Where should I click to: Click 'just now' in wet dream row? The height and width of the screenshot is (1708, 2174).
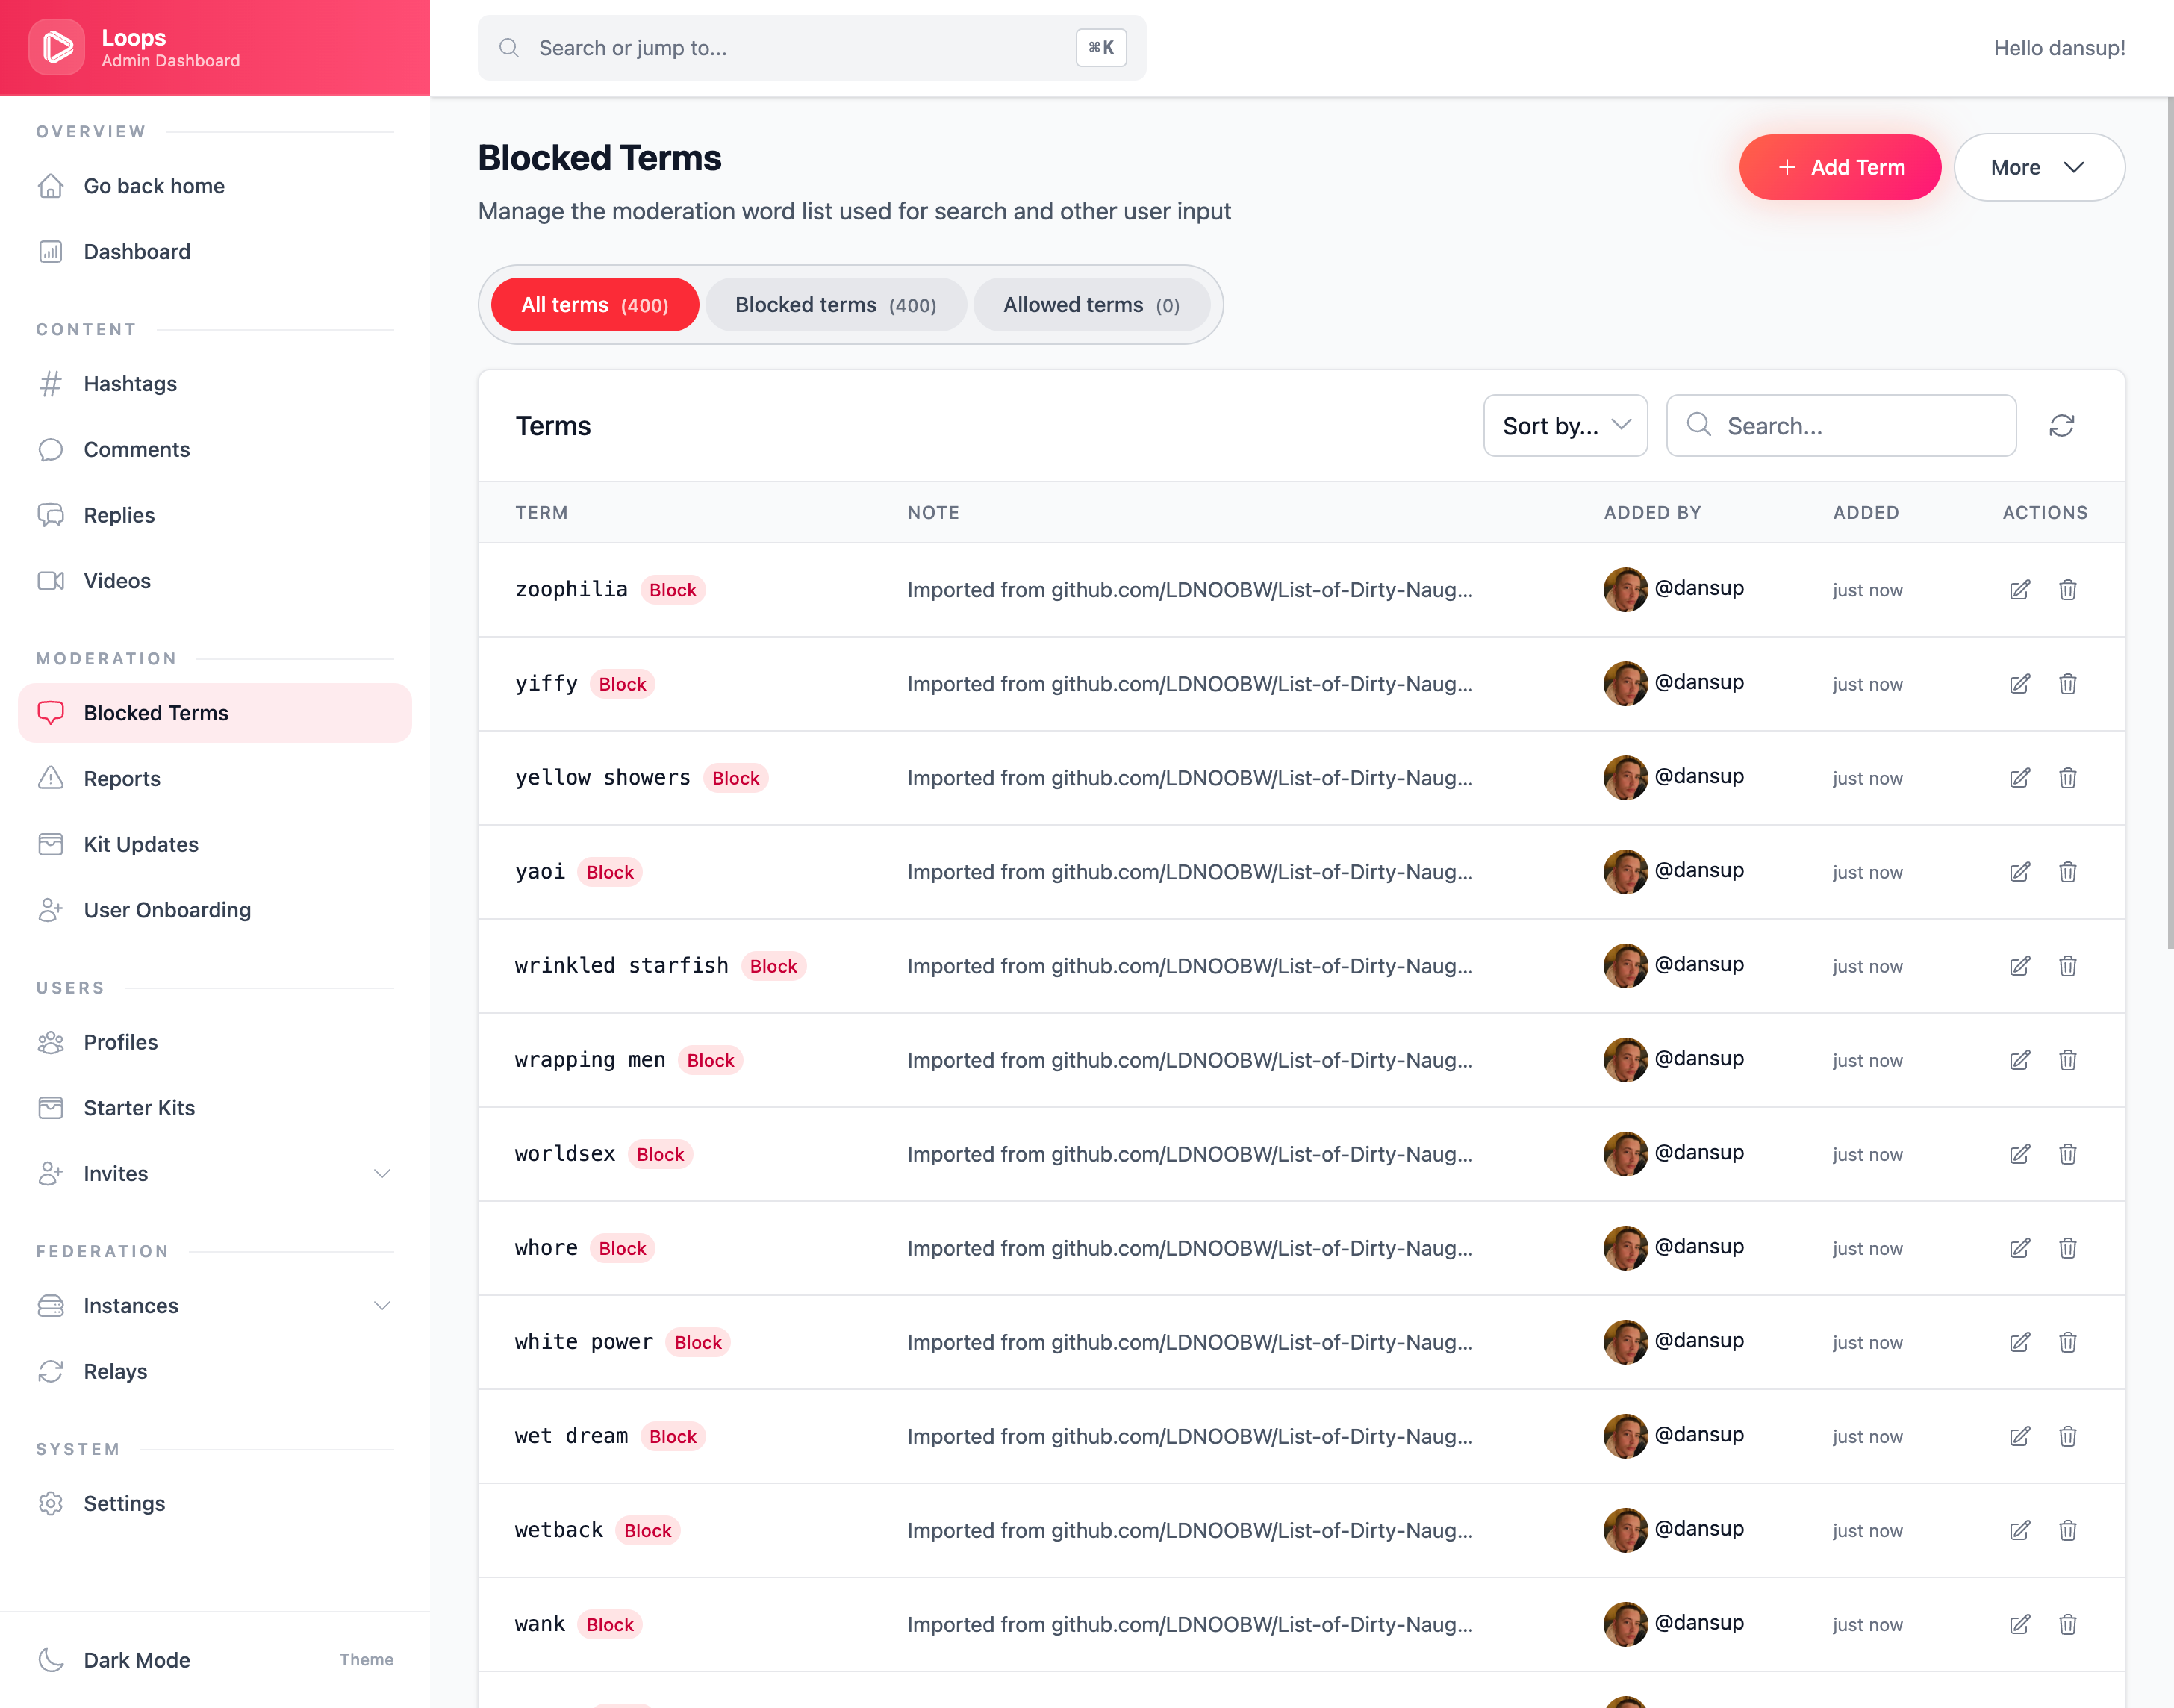click(x=1867, y=1436)
